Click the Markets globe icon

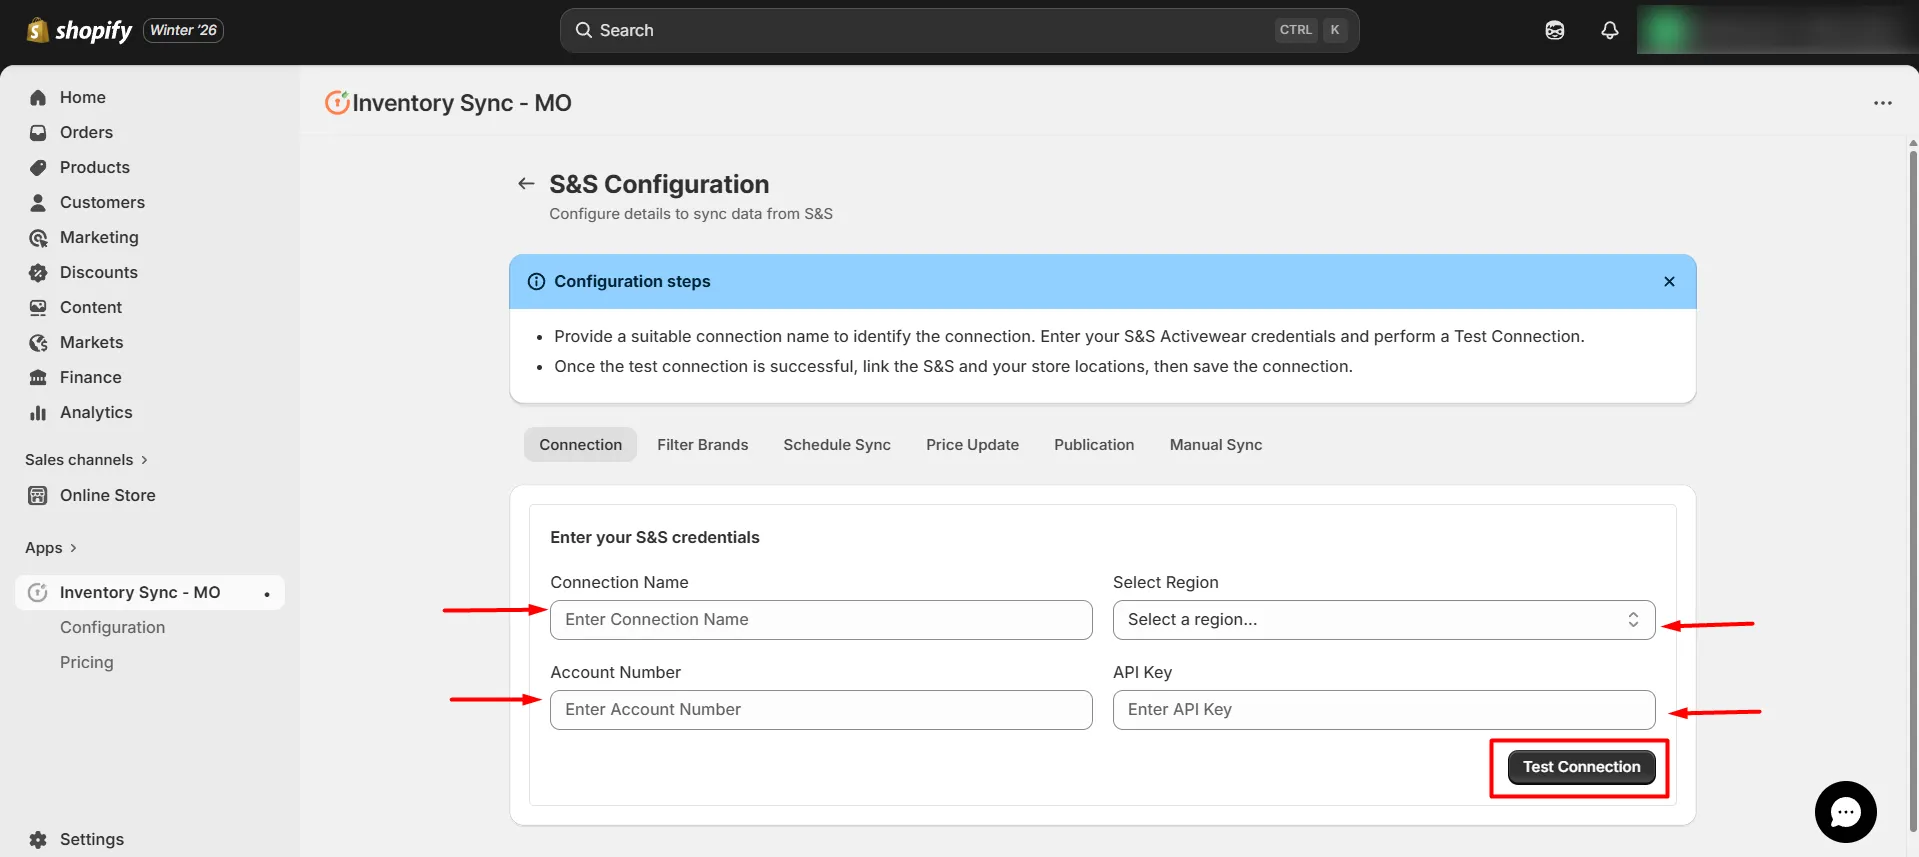tap(38, 342)
